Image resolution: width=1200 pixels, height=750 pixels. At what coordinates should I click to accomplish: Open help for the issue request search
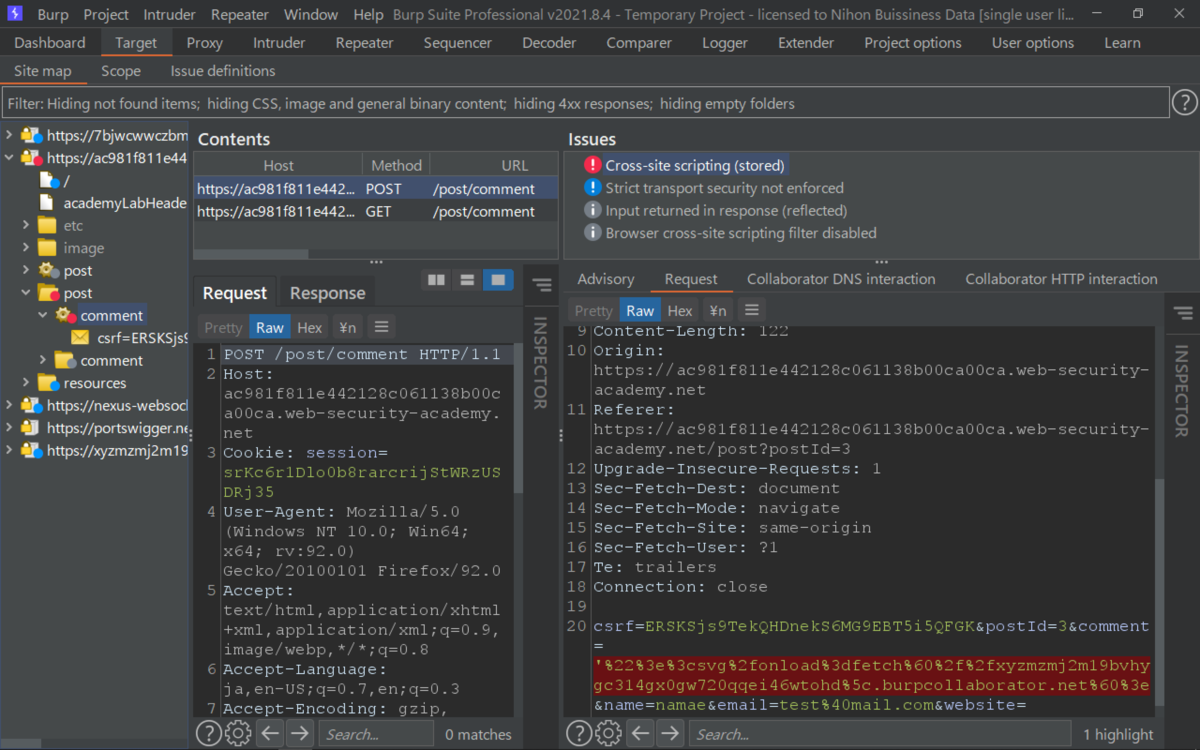point(579,734)
